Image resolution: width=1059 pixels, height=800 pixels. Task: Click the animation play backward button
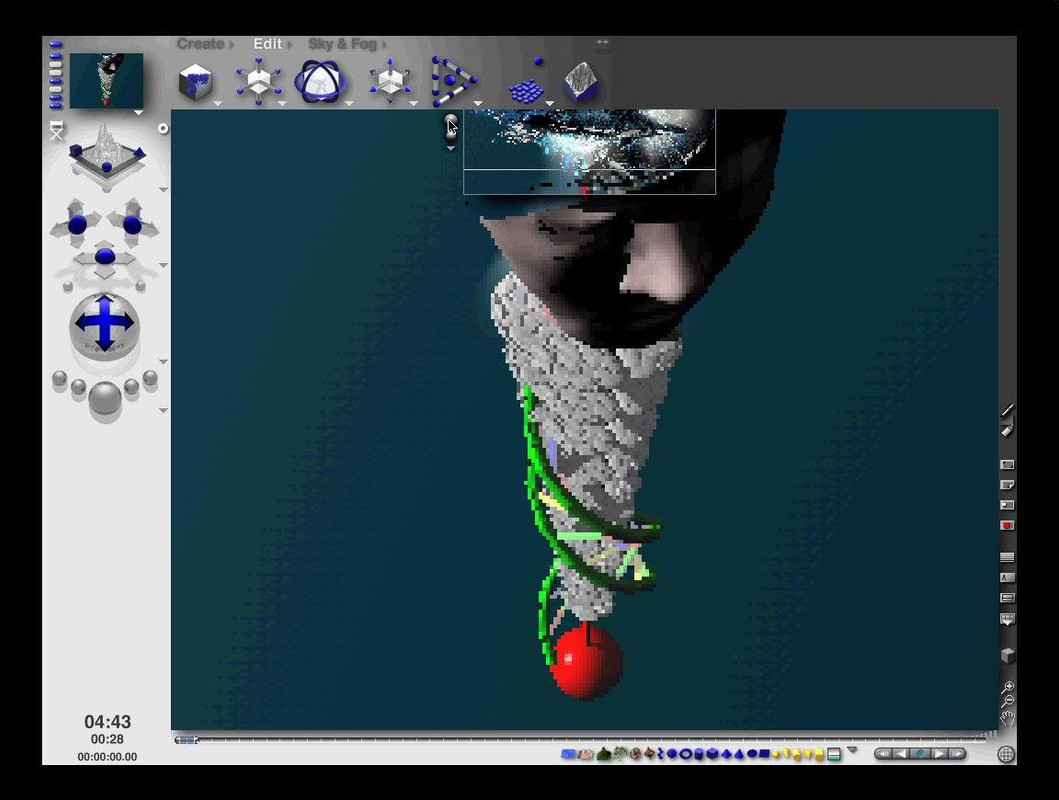900,753
